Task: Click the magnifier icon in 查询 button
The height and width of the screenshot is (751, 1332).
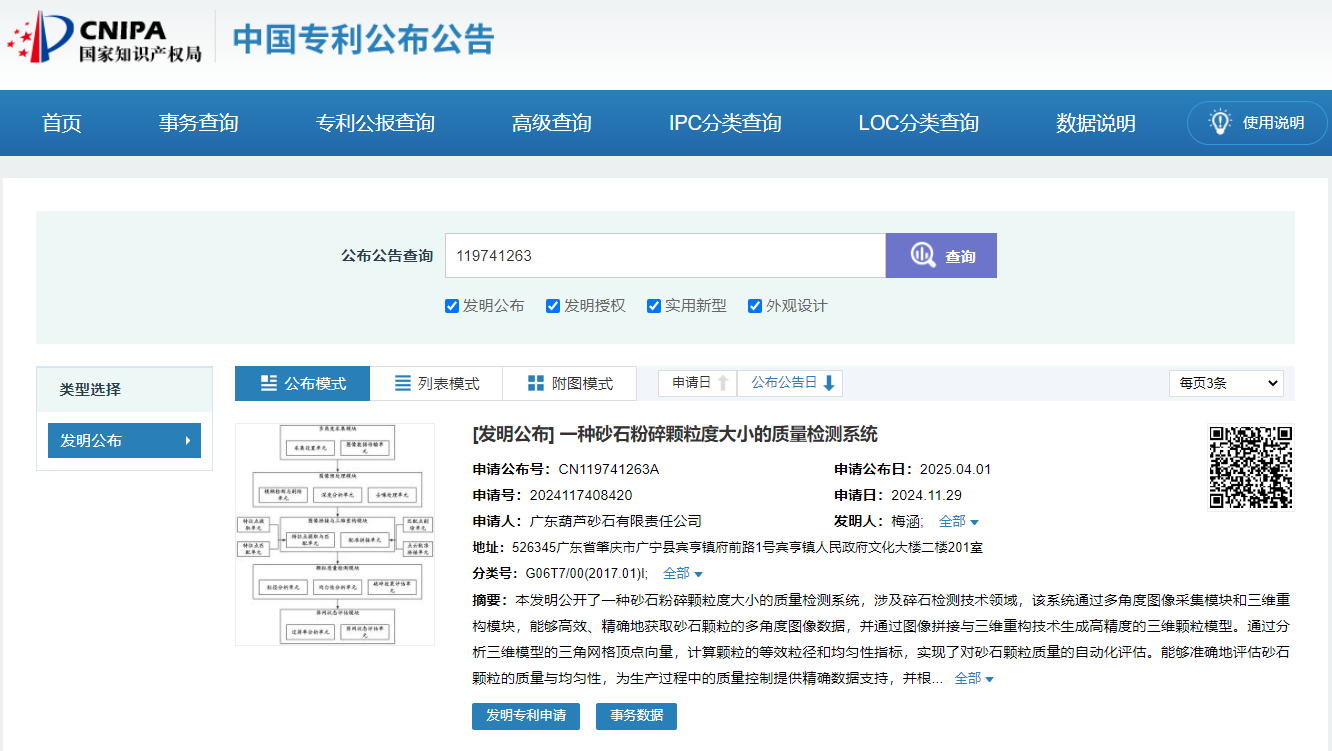Action: 922,256
